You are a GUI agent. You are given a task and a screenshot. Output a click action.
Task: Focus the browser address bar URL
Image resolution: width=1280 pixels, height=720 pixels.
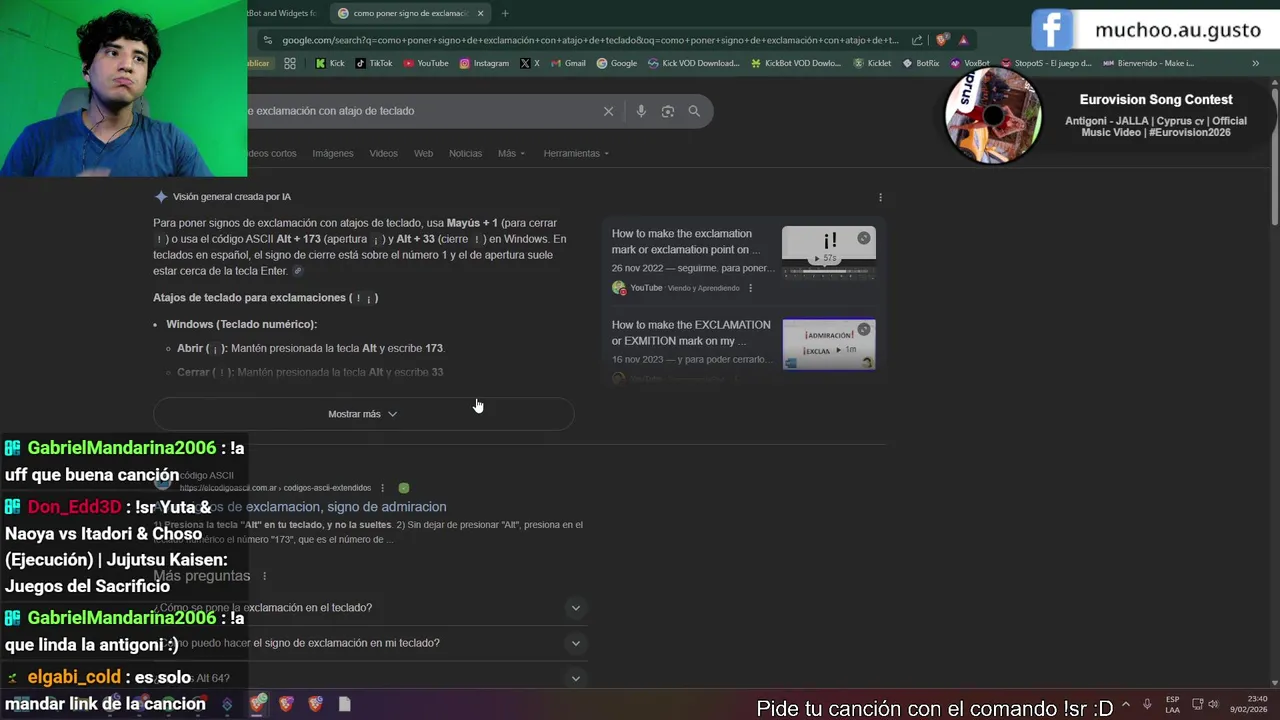pos(590,40)
